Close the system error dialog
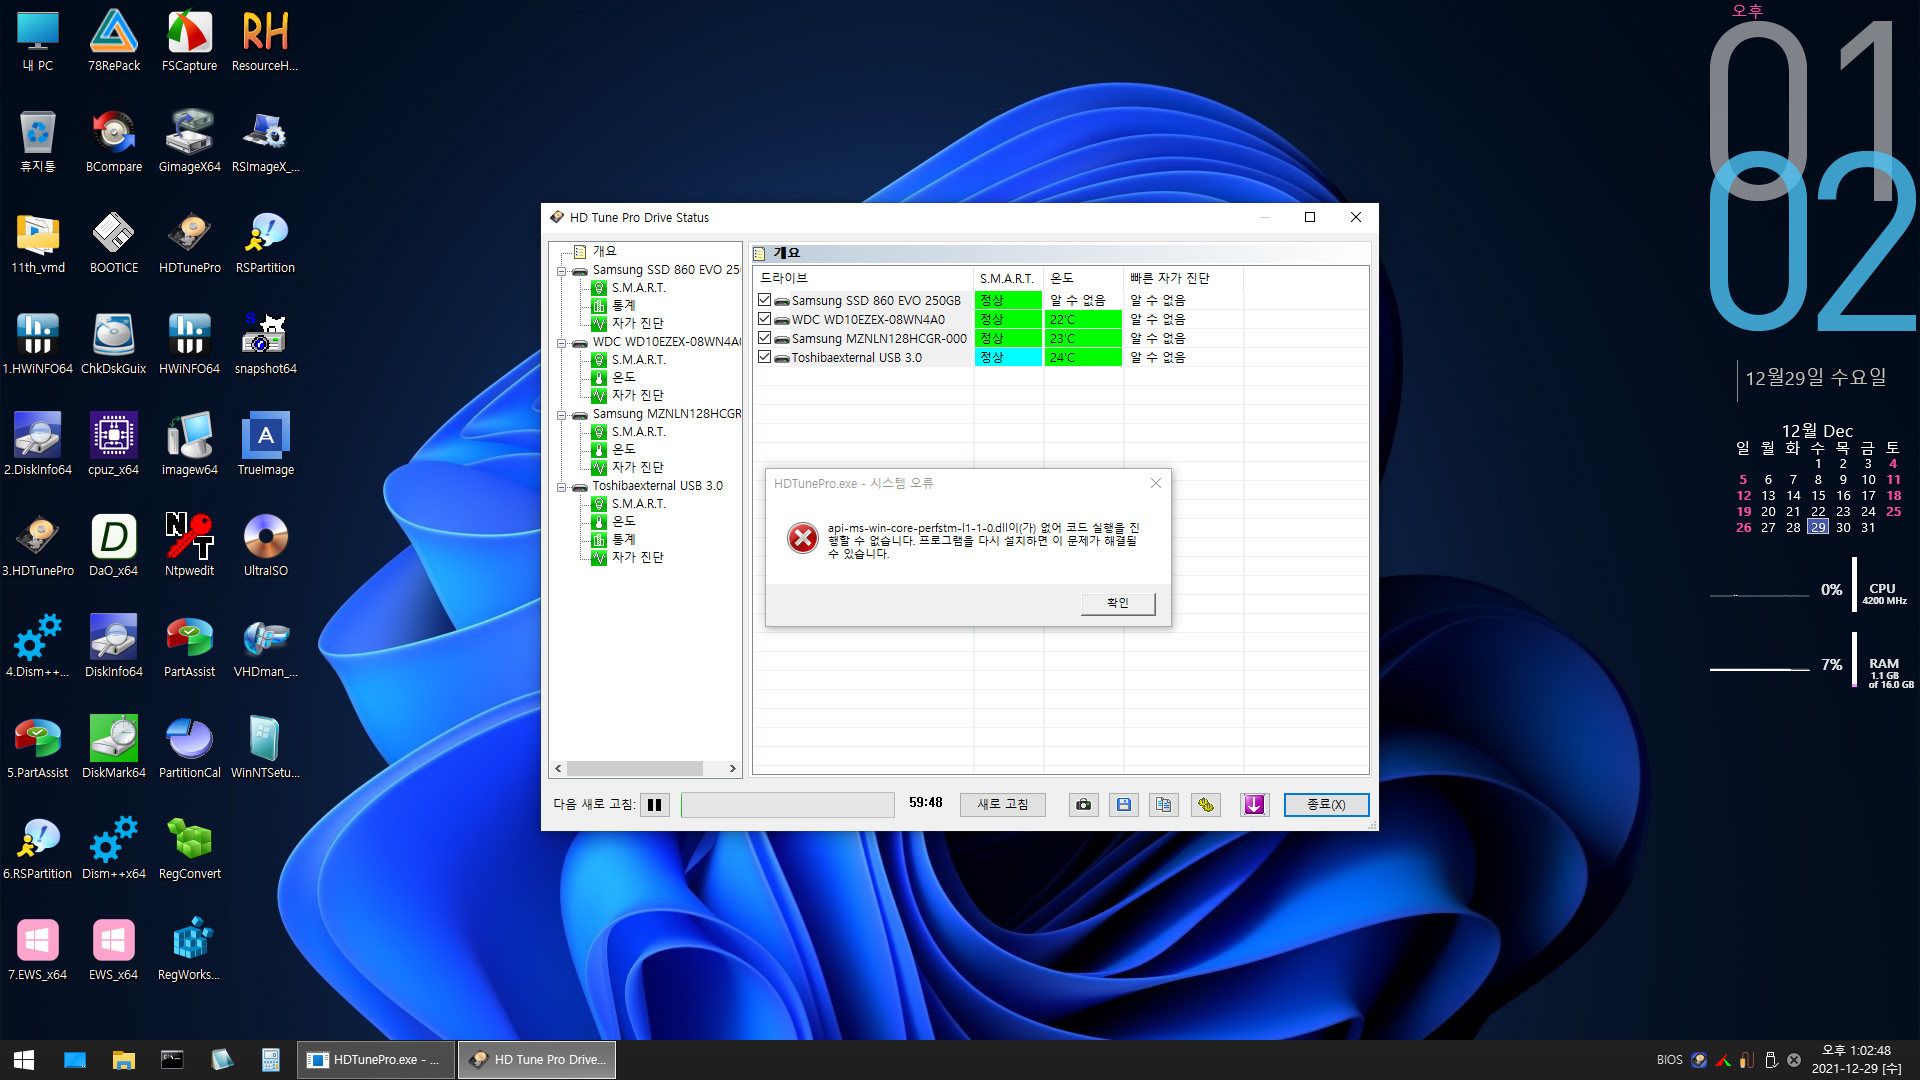Screen dimensions: 1920x1080 pyautogui.click(x=1155, y=483)
